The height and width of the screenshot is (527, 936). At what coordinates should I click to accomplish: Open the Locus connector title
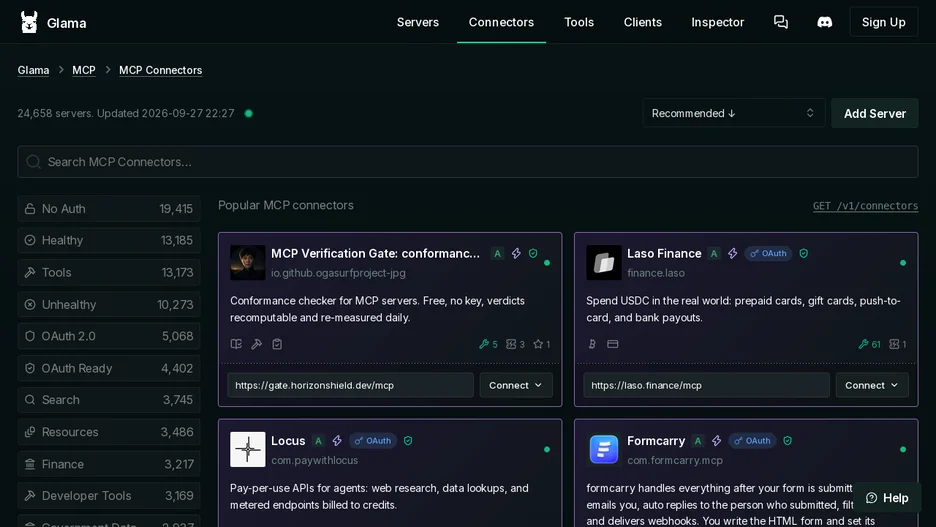click(288, 440)
